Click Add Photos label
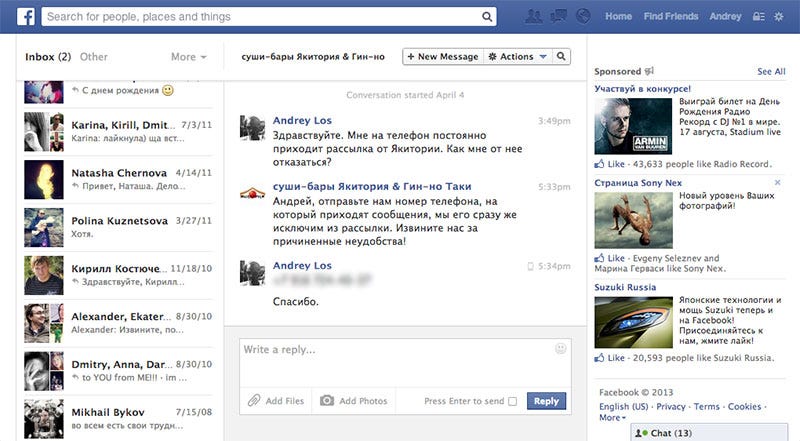This screenshot has width=800, height=441. click(363, 401)
